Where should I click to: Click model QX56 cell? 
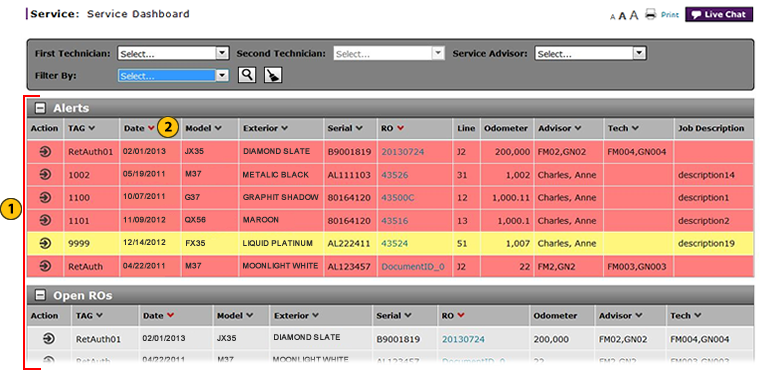tap(195, 220)
